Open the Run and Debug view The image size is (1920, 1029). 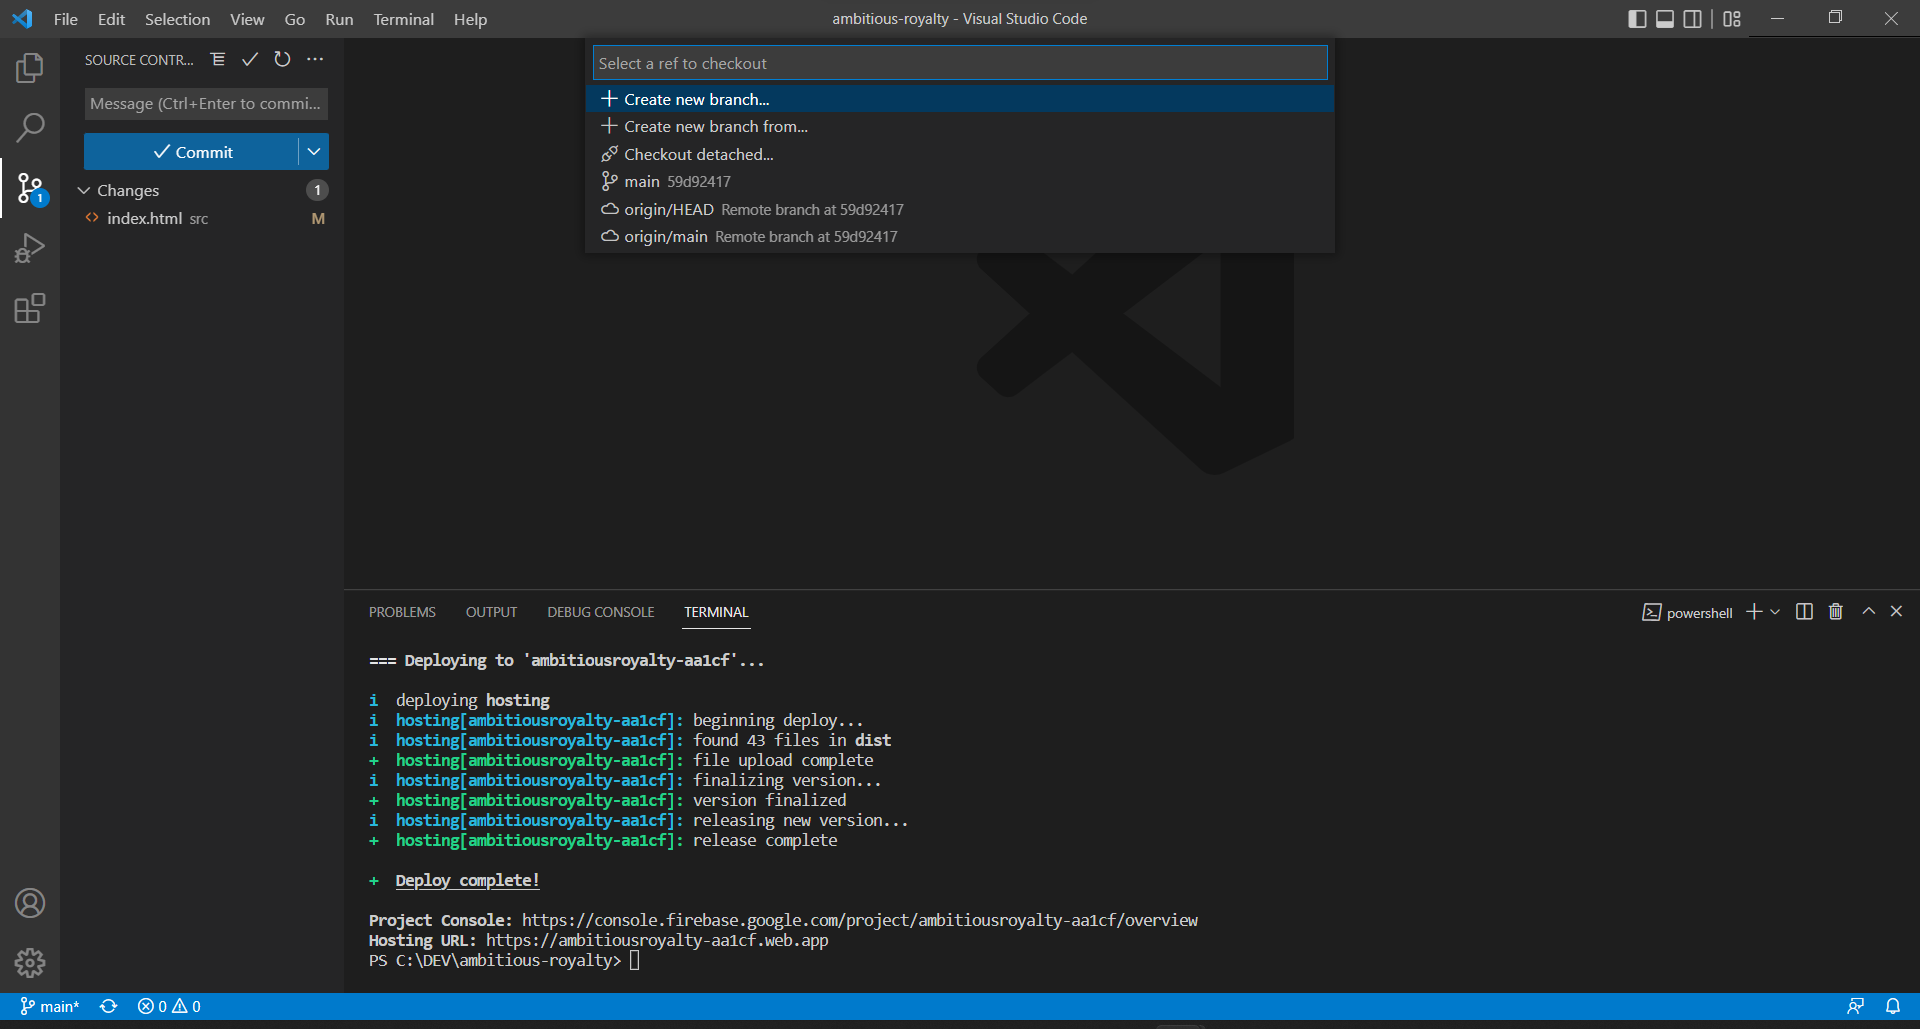coord(30,248)
